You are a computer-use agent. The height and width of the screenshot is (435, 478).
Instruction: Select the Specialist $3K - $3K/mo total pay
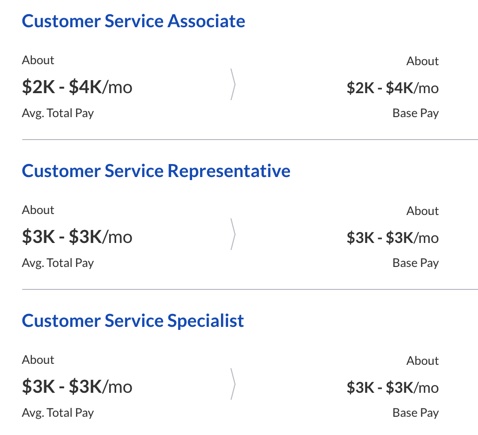pyautogui.click(x=77, y=386)
